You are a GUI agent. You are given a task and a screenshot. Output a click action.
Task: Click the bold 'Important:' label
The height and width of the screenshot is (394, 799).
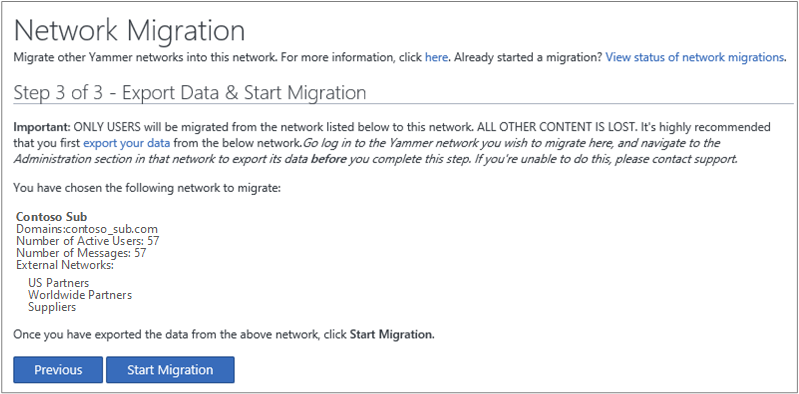point(42,127)
